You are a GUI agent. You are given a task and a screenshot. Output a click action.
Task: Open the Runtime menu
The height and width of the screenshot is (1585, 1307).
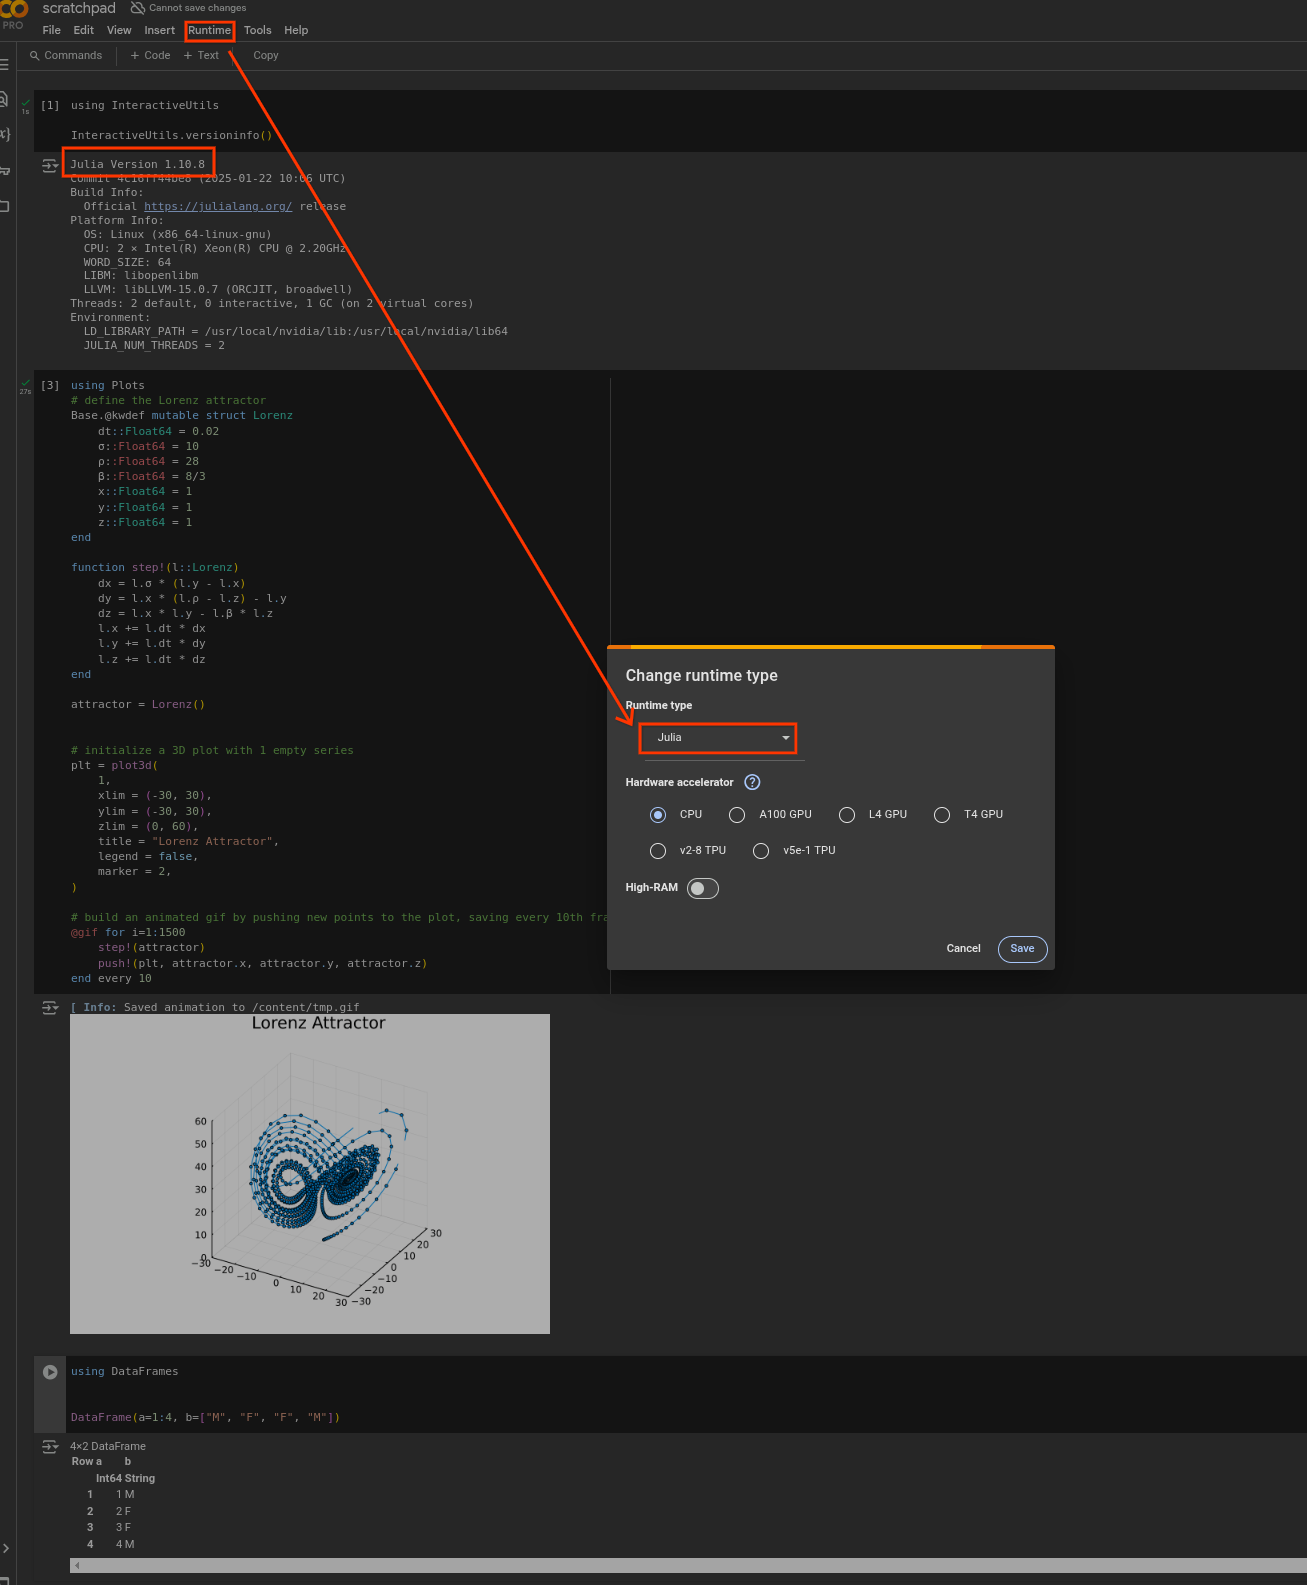[x=209, y=31]
